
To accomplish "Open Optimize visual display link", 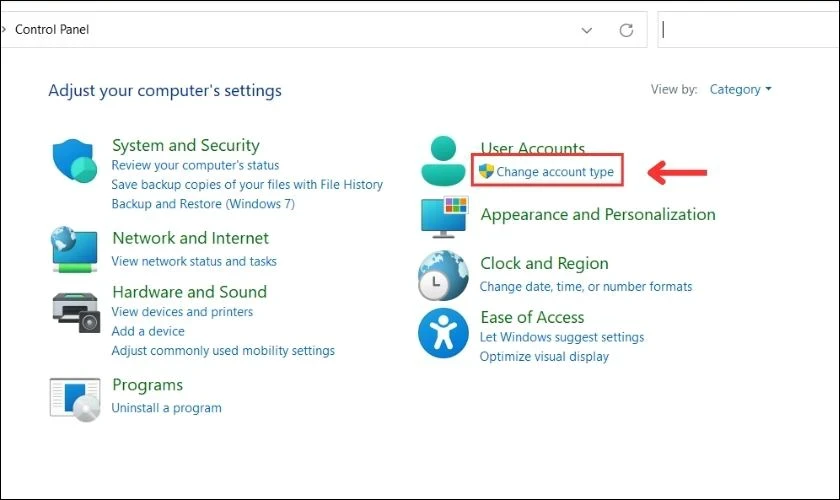I will click(x=544, y=356).
